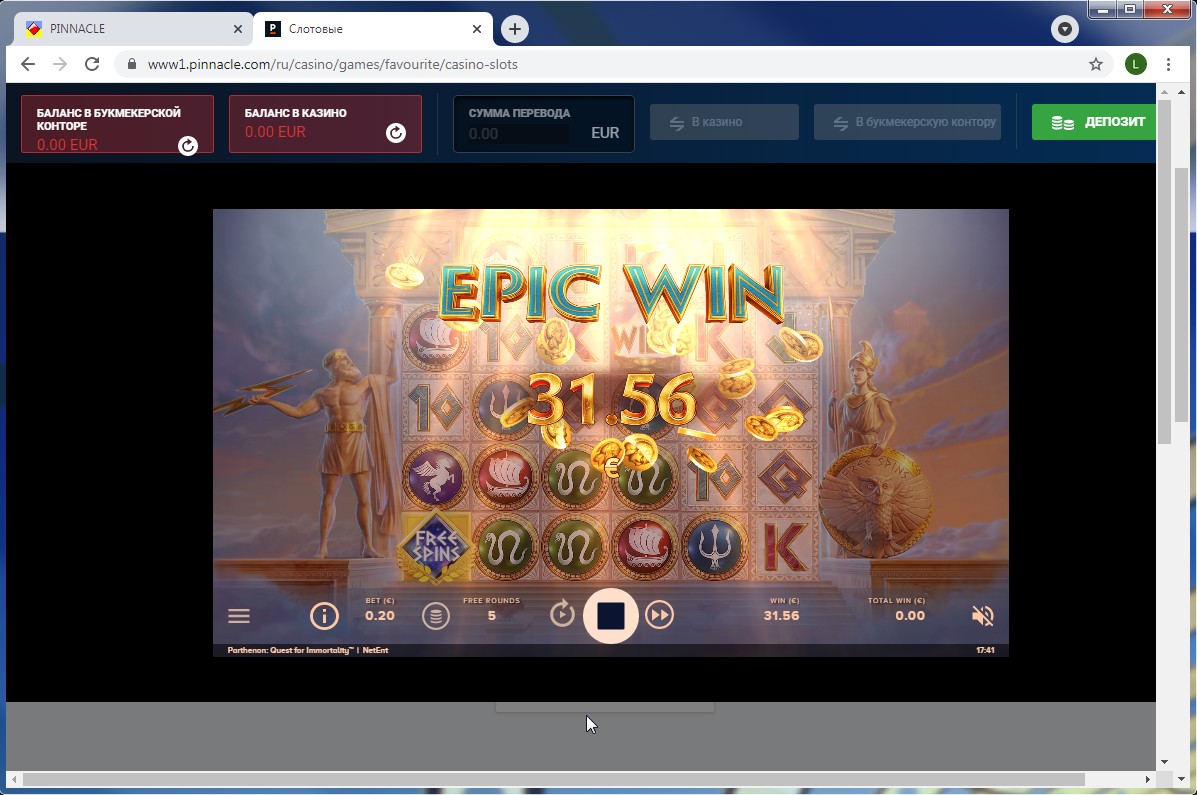
Task: Click the TOTAL WIN 0.00 value
Action: coord(910,616)
